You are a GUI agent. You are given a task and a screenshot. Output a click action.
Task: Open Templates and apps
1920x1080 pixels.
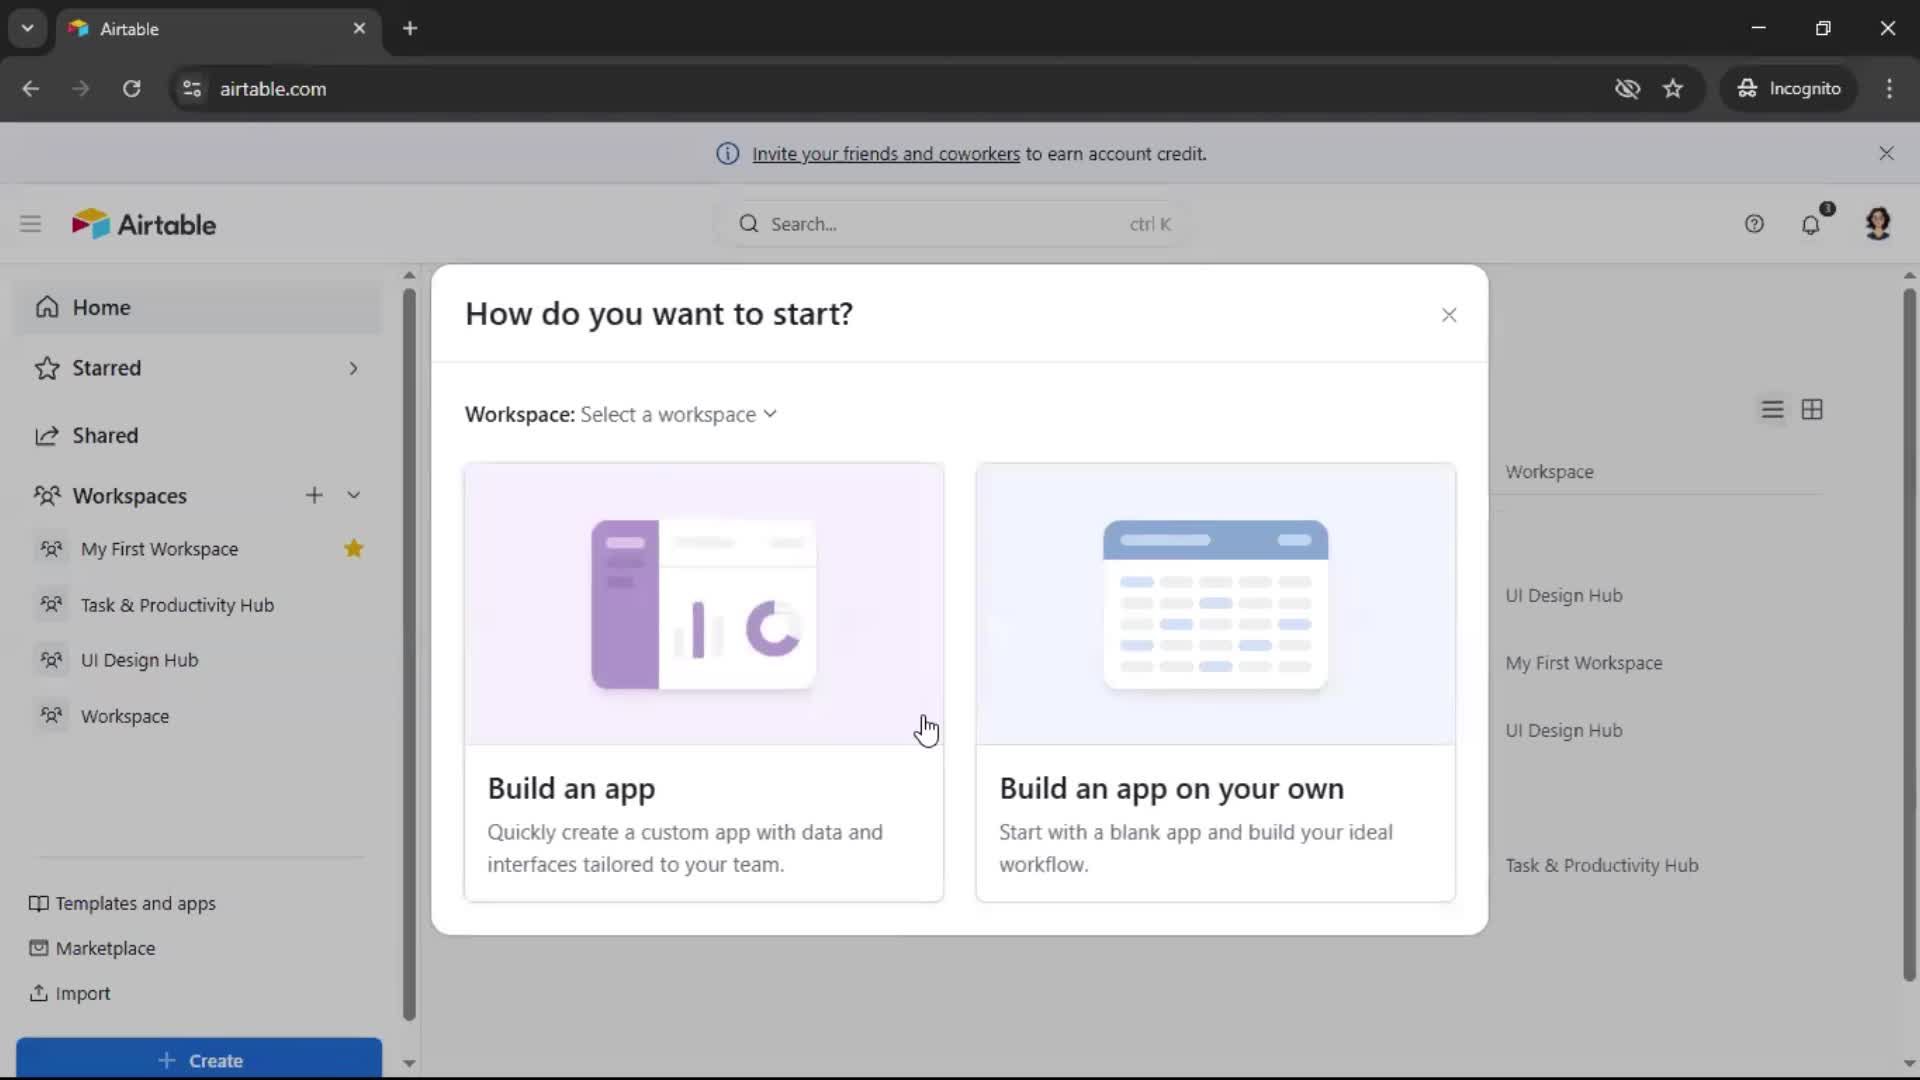(x=123, y=903)
